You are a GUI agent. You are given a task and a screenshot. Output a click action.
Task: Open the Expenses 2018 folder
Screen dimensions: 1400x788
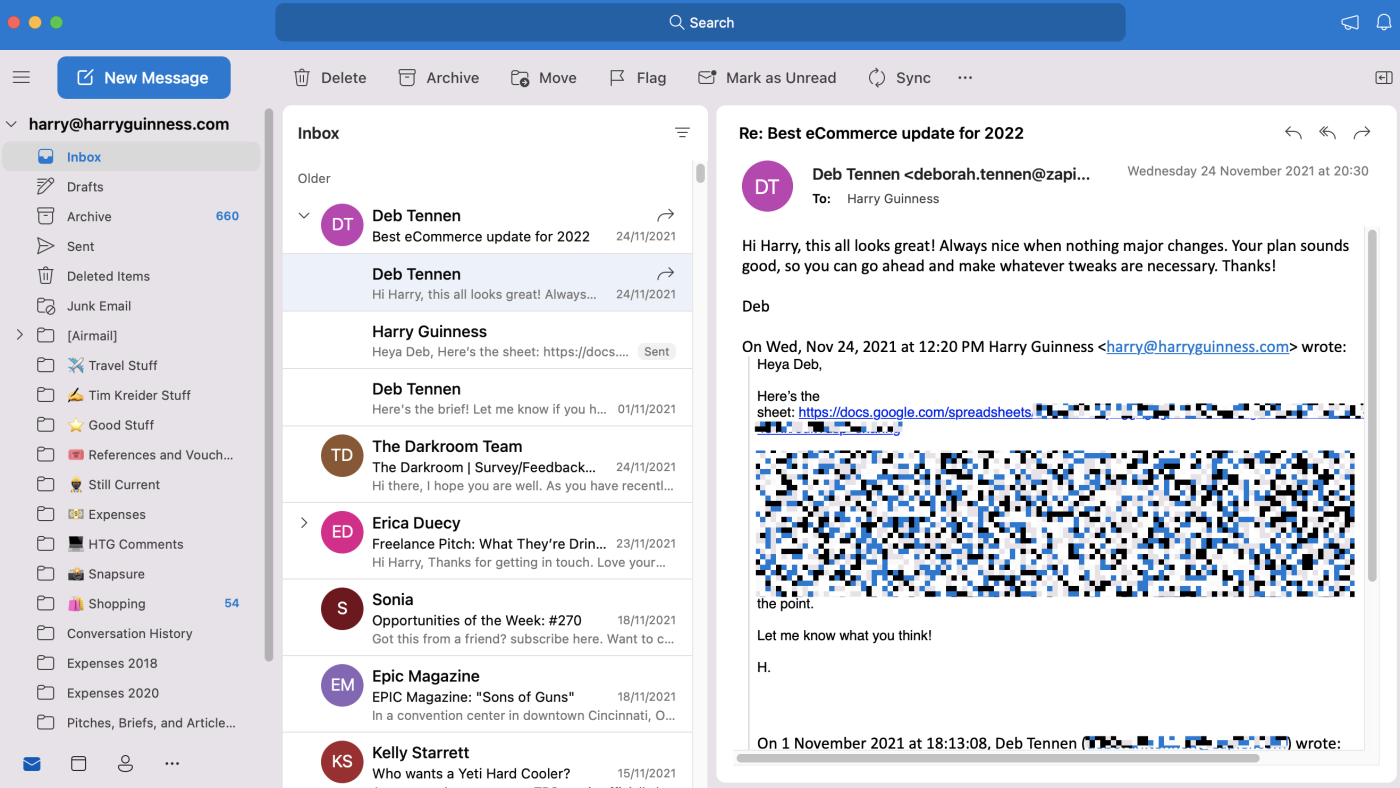click(131, 663)
